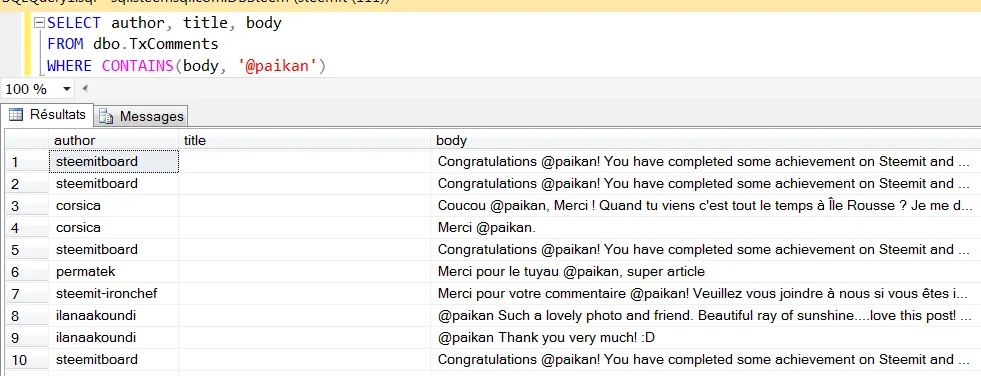
Task: Click author cell 'steemitboard' in row 2
Action: pyautogui.click(x=114, y=184)
